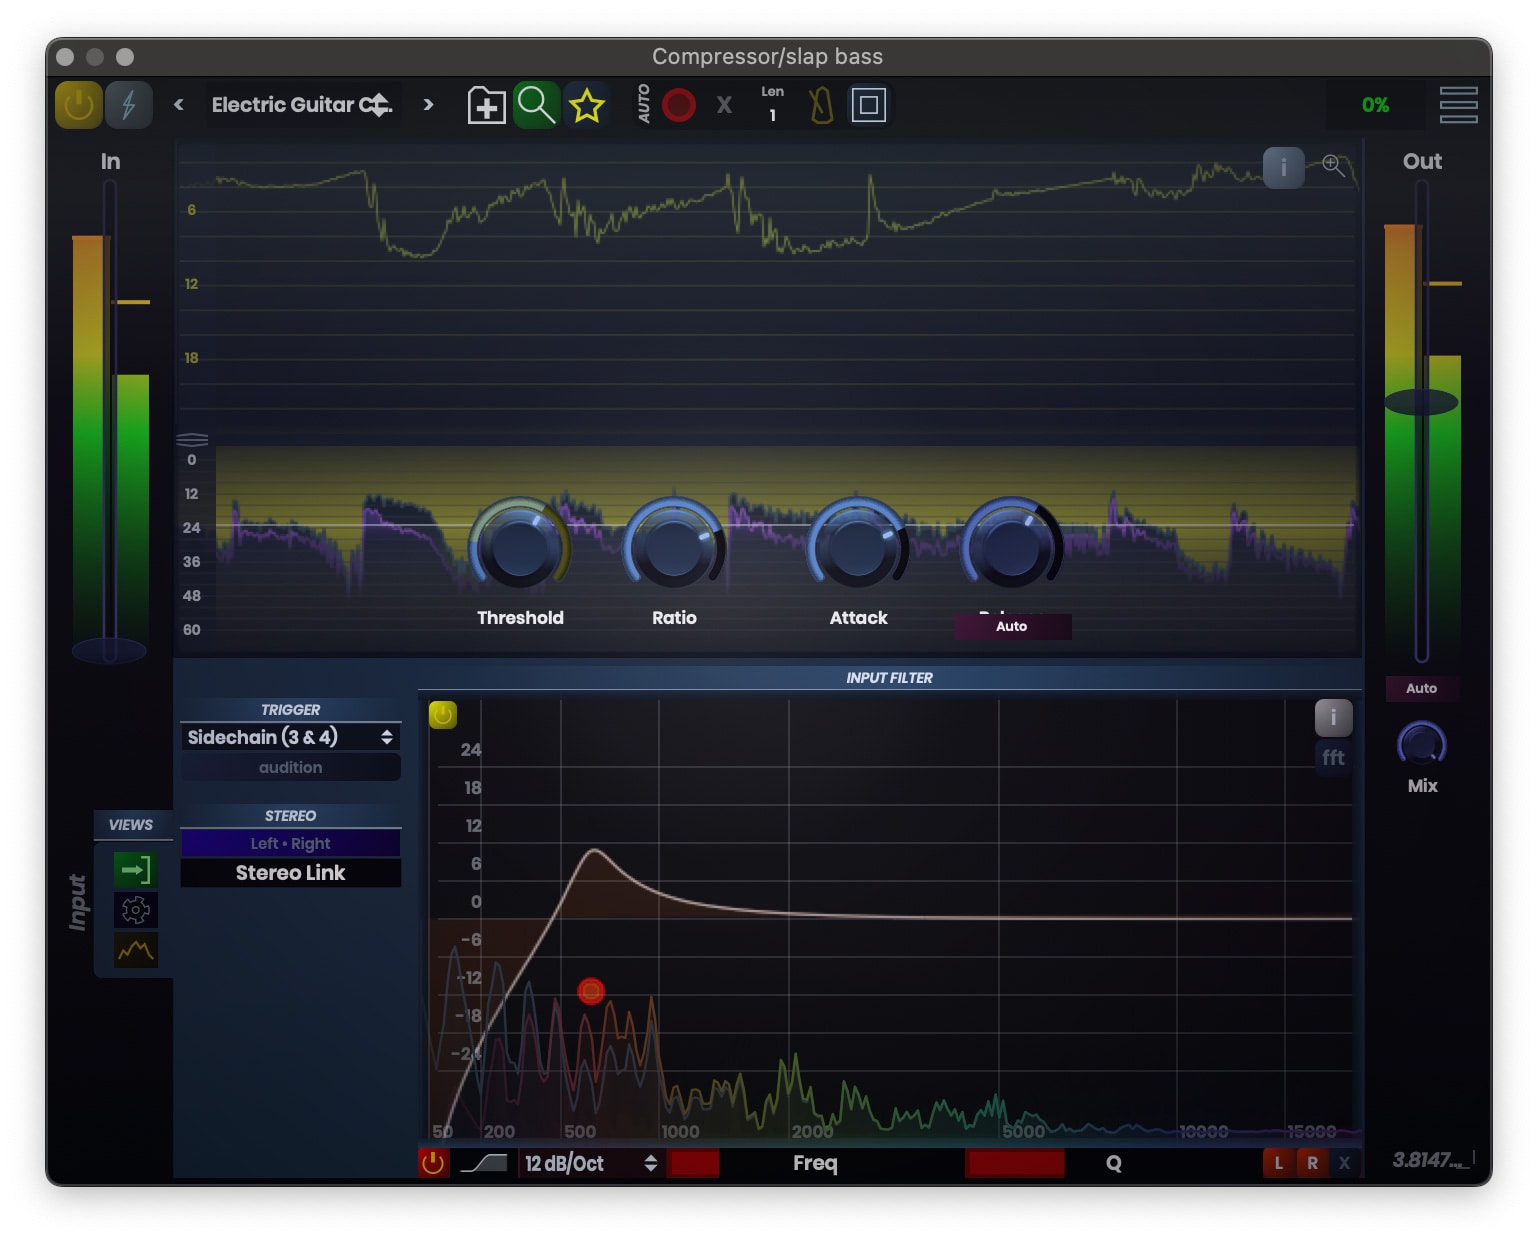Switch to Left • Right stereo mode
Screen dimensions: 1538x1240
pos(290,843)
